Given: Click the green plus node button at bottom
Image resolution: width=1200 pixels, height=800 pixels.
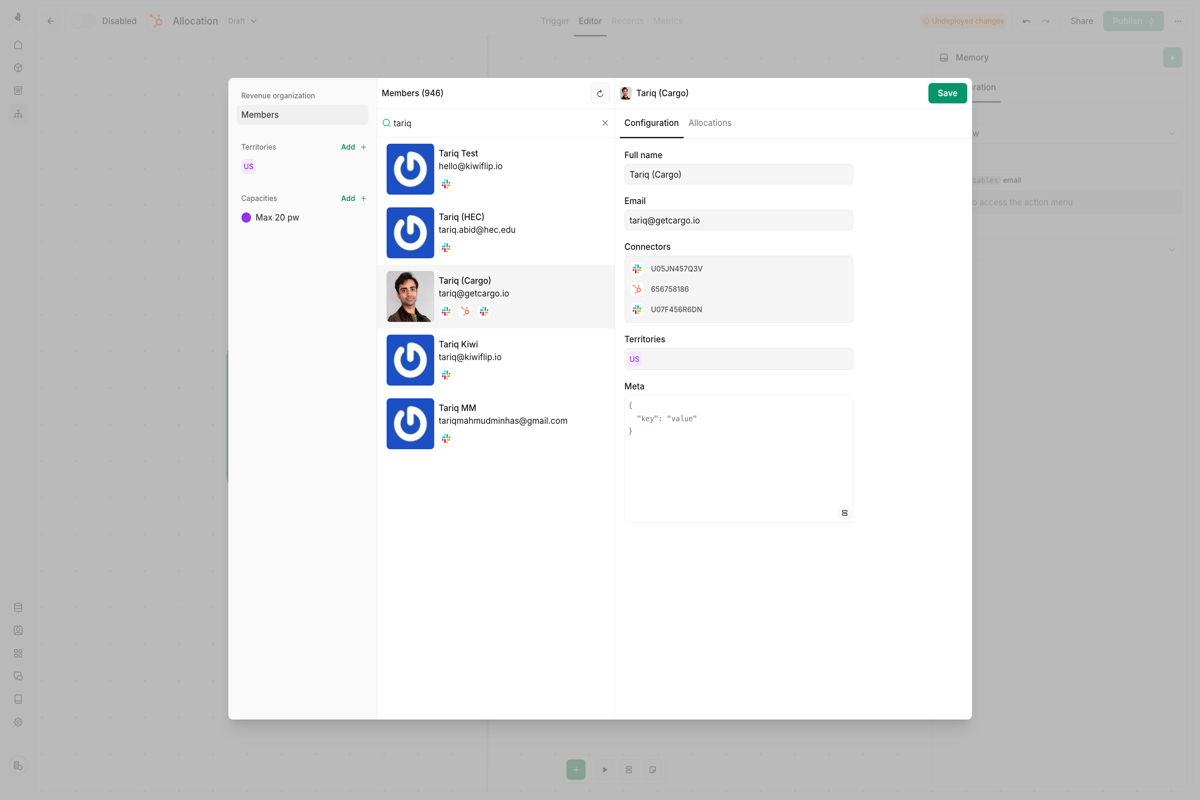Looking at the screenshot, I should tap(576, 770).
